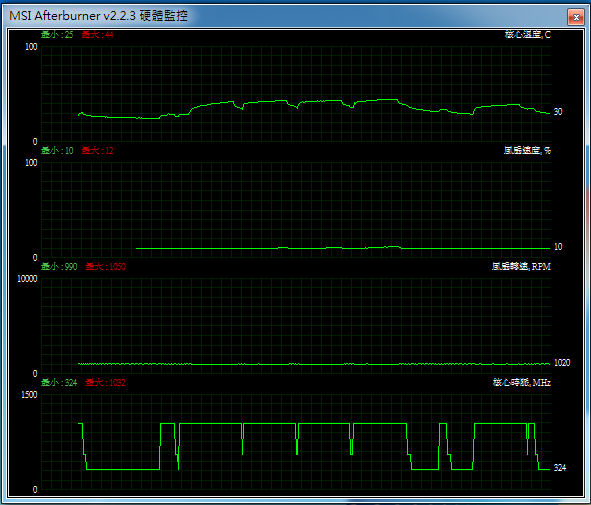Click the core clock MHz graph label

tap(522, 383)
